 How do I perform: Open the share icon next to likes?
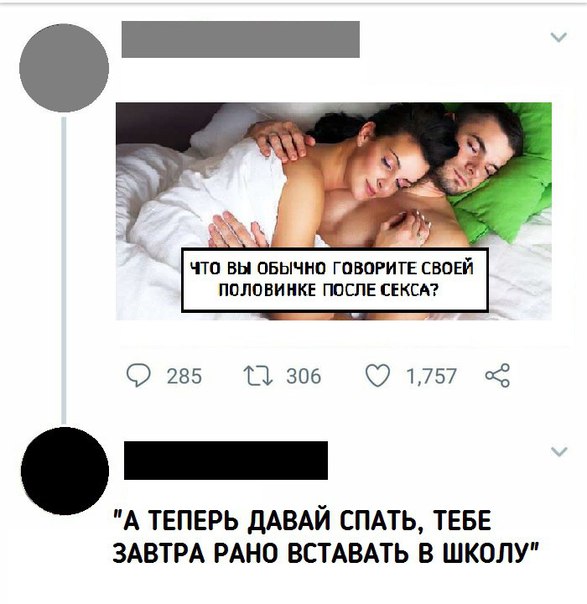498,375
